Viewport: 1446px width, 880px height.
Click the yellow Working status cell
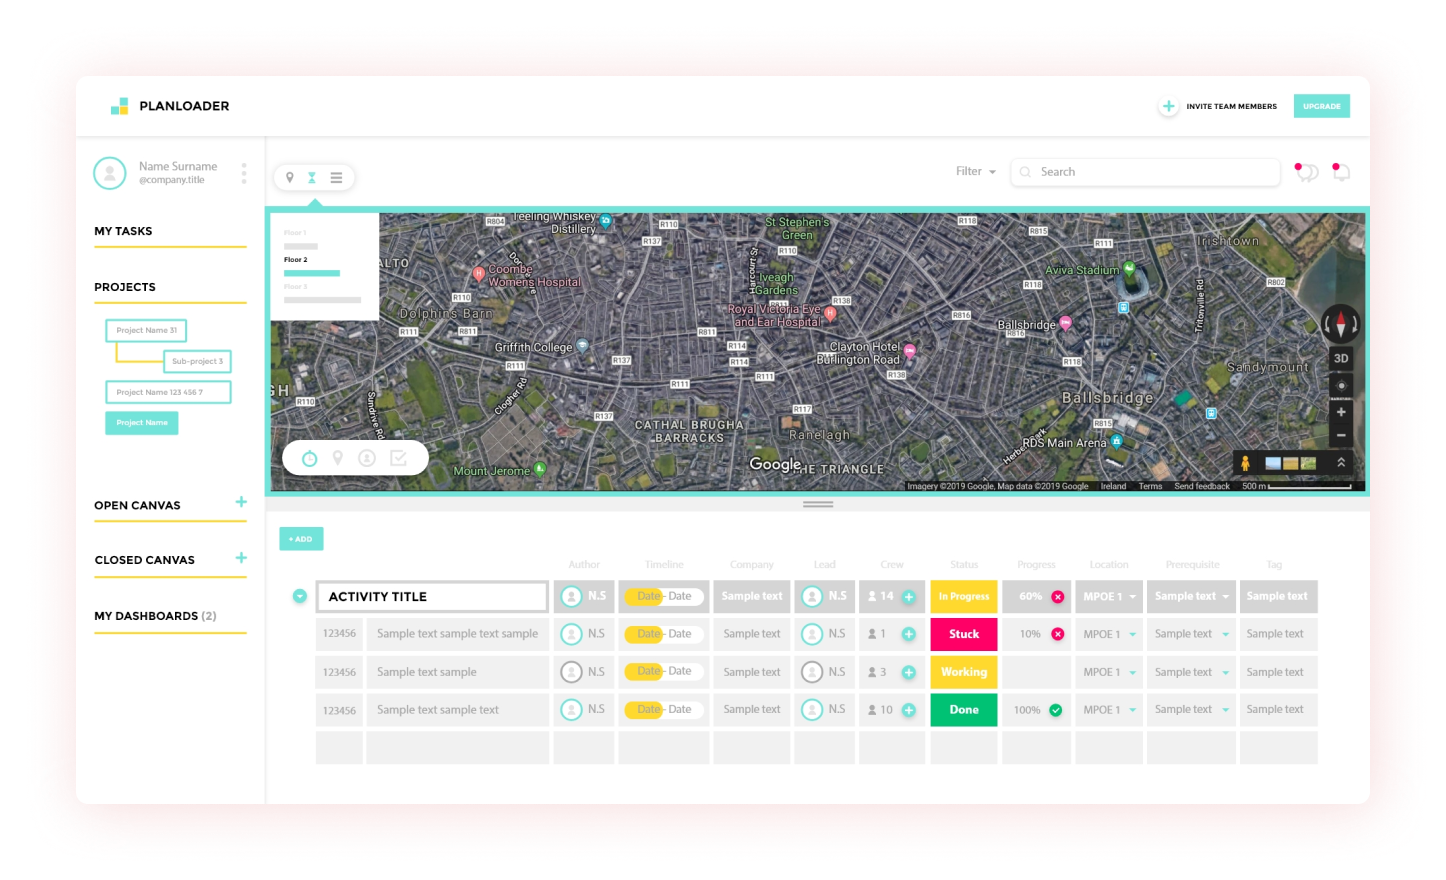(x=964, y=672)
